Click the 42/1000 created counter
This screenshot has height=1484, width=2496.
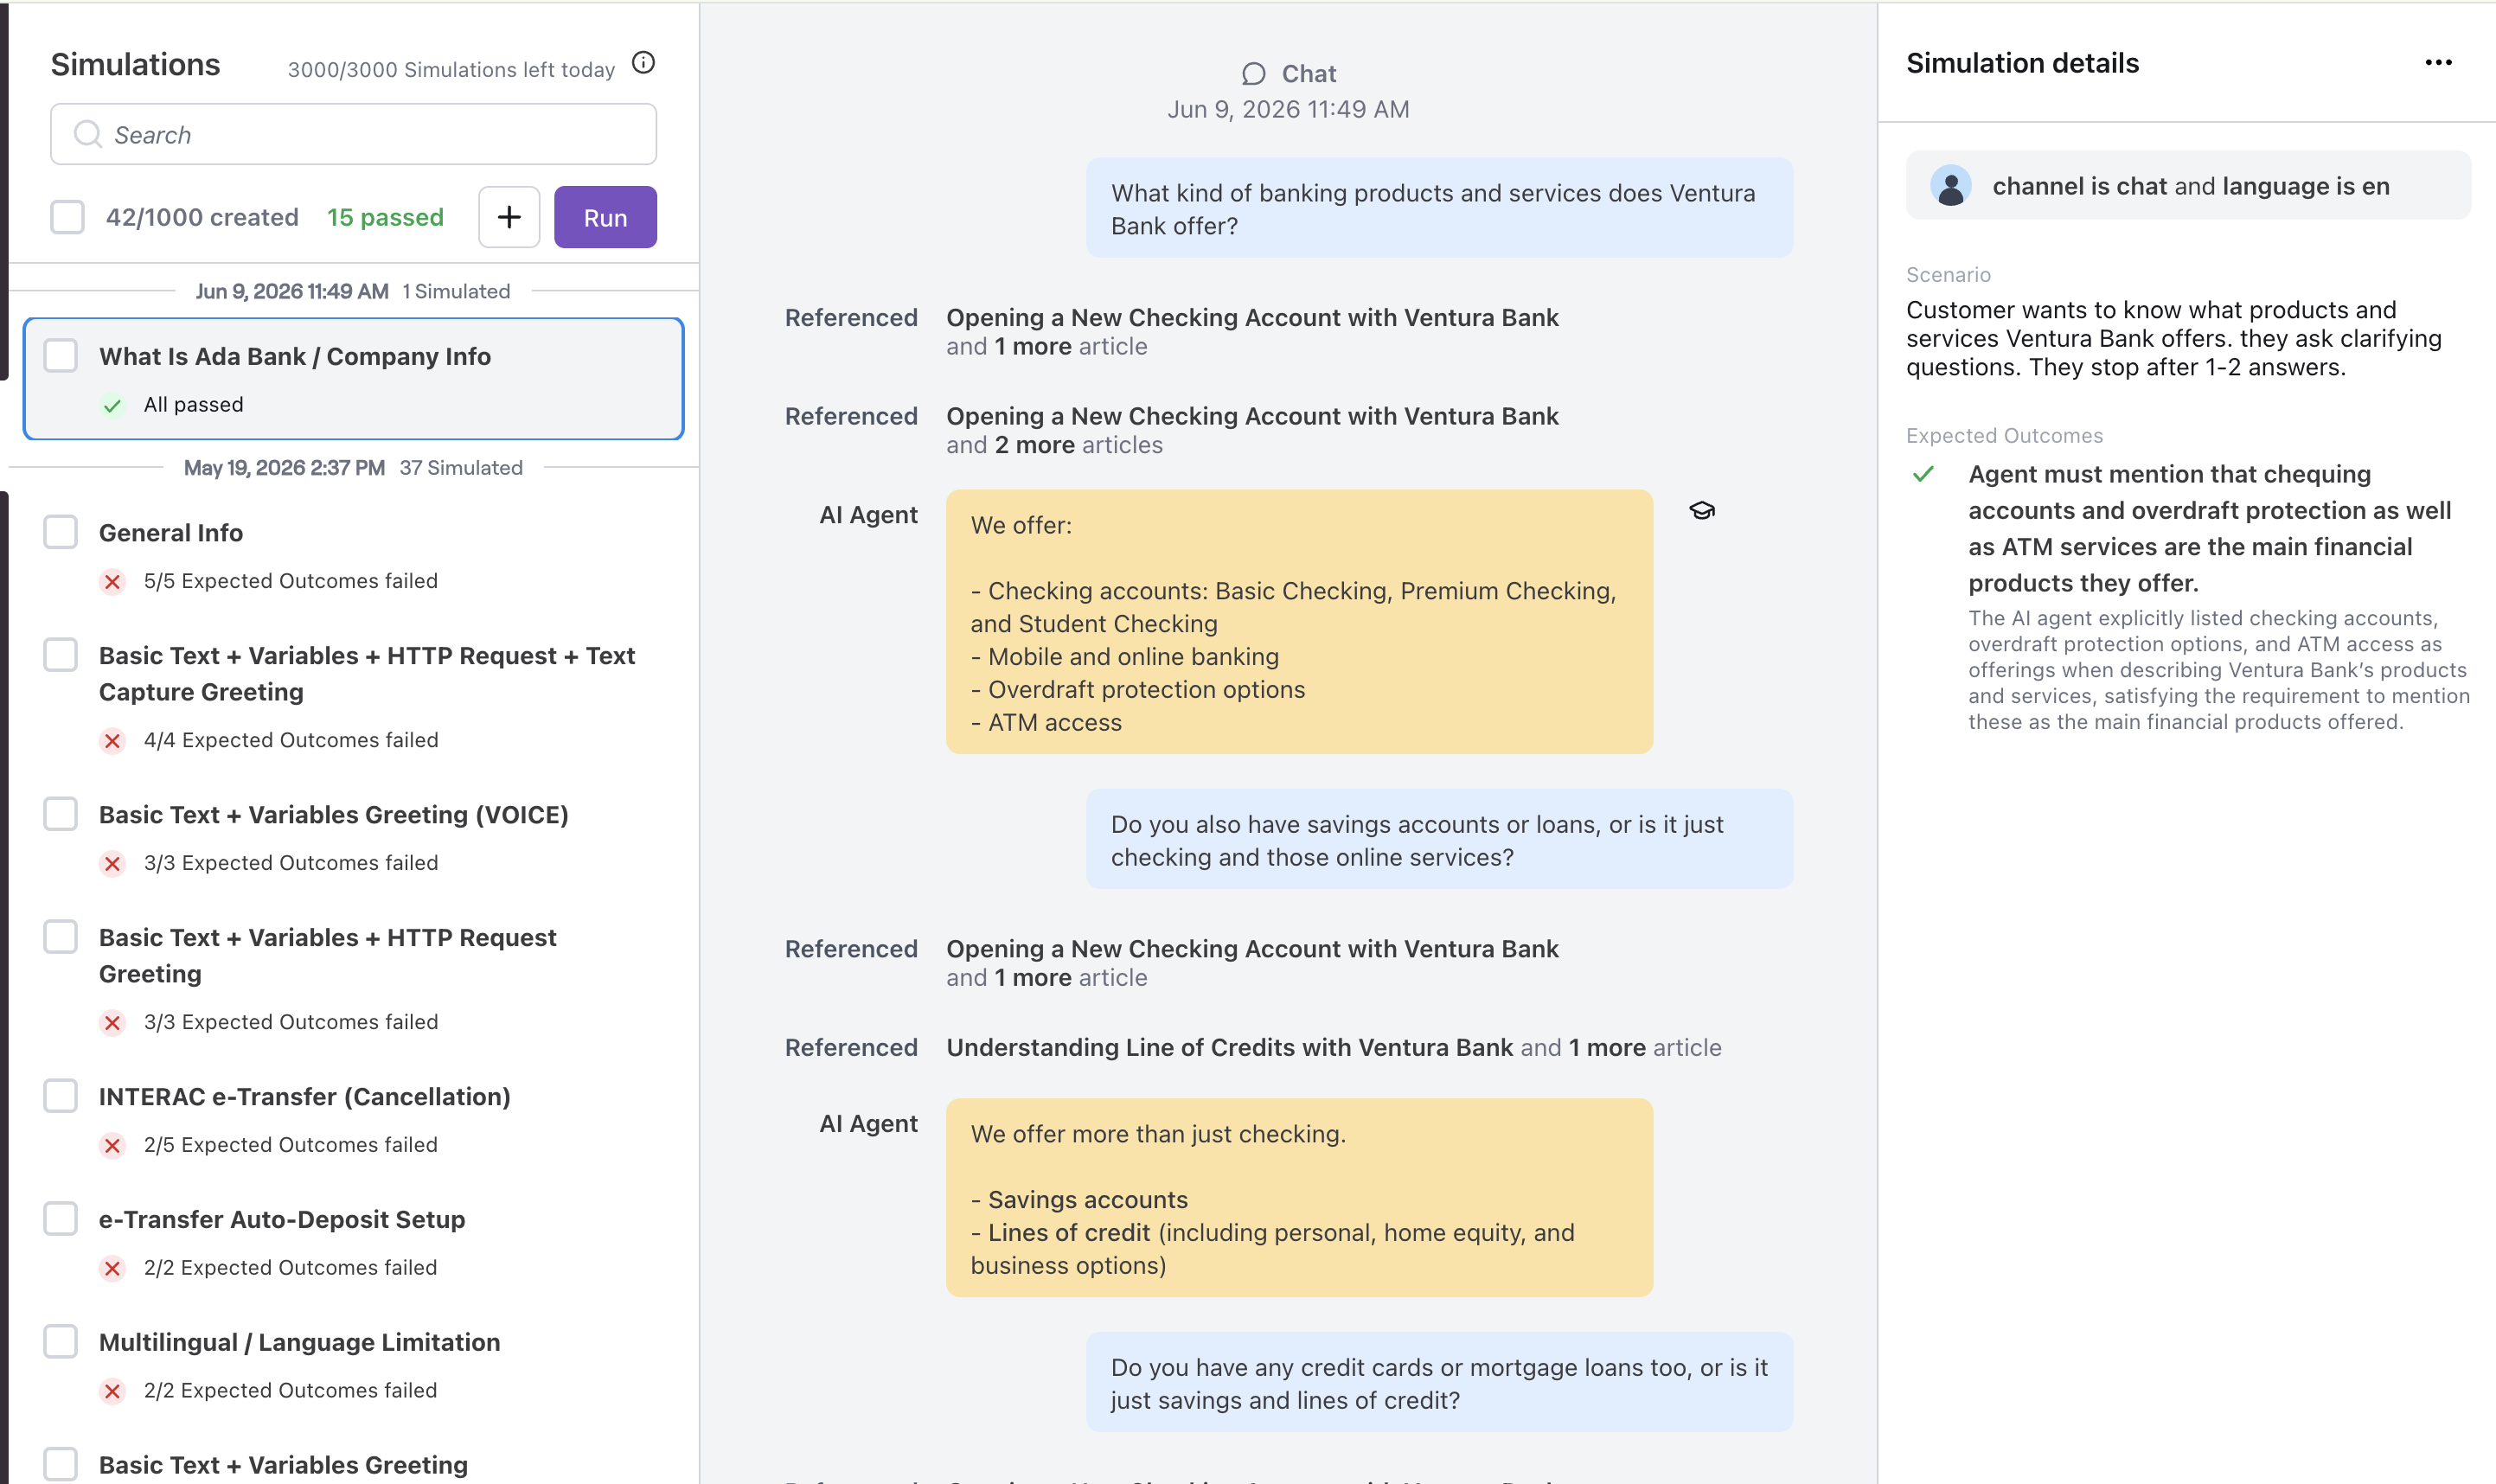[202, 217]
